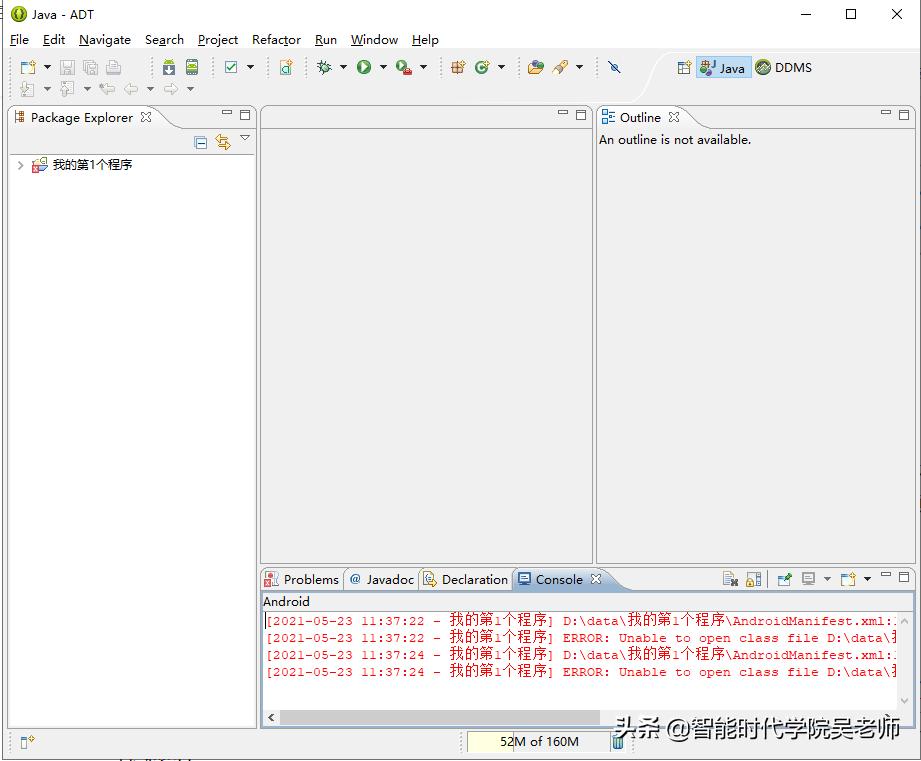Collapse all in Package Explorer

201,142
